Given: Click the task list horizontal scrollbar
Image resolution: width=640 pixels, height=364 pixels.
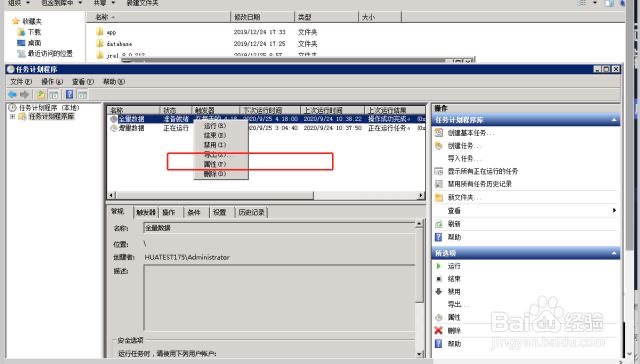Looking at the screenshot, I should coord(266,195).
